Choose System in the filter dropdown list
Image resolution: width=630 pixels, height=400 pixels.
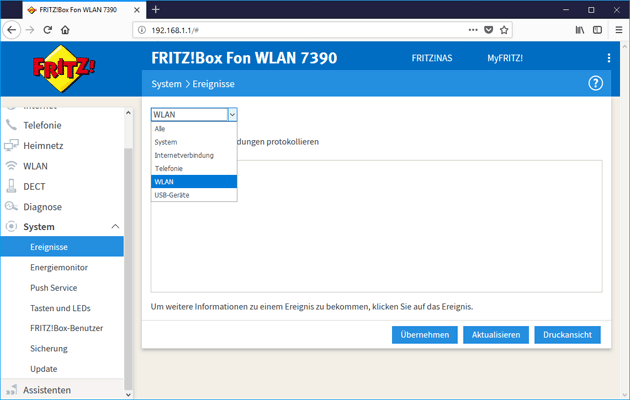pyautogui.click(x=194, y=142)
